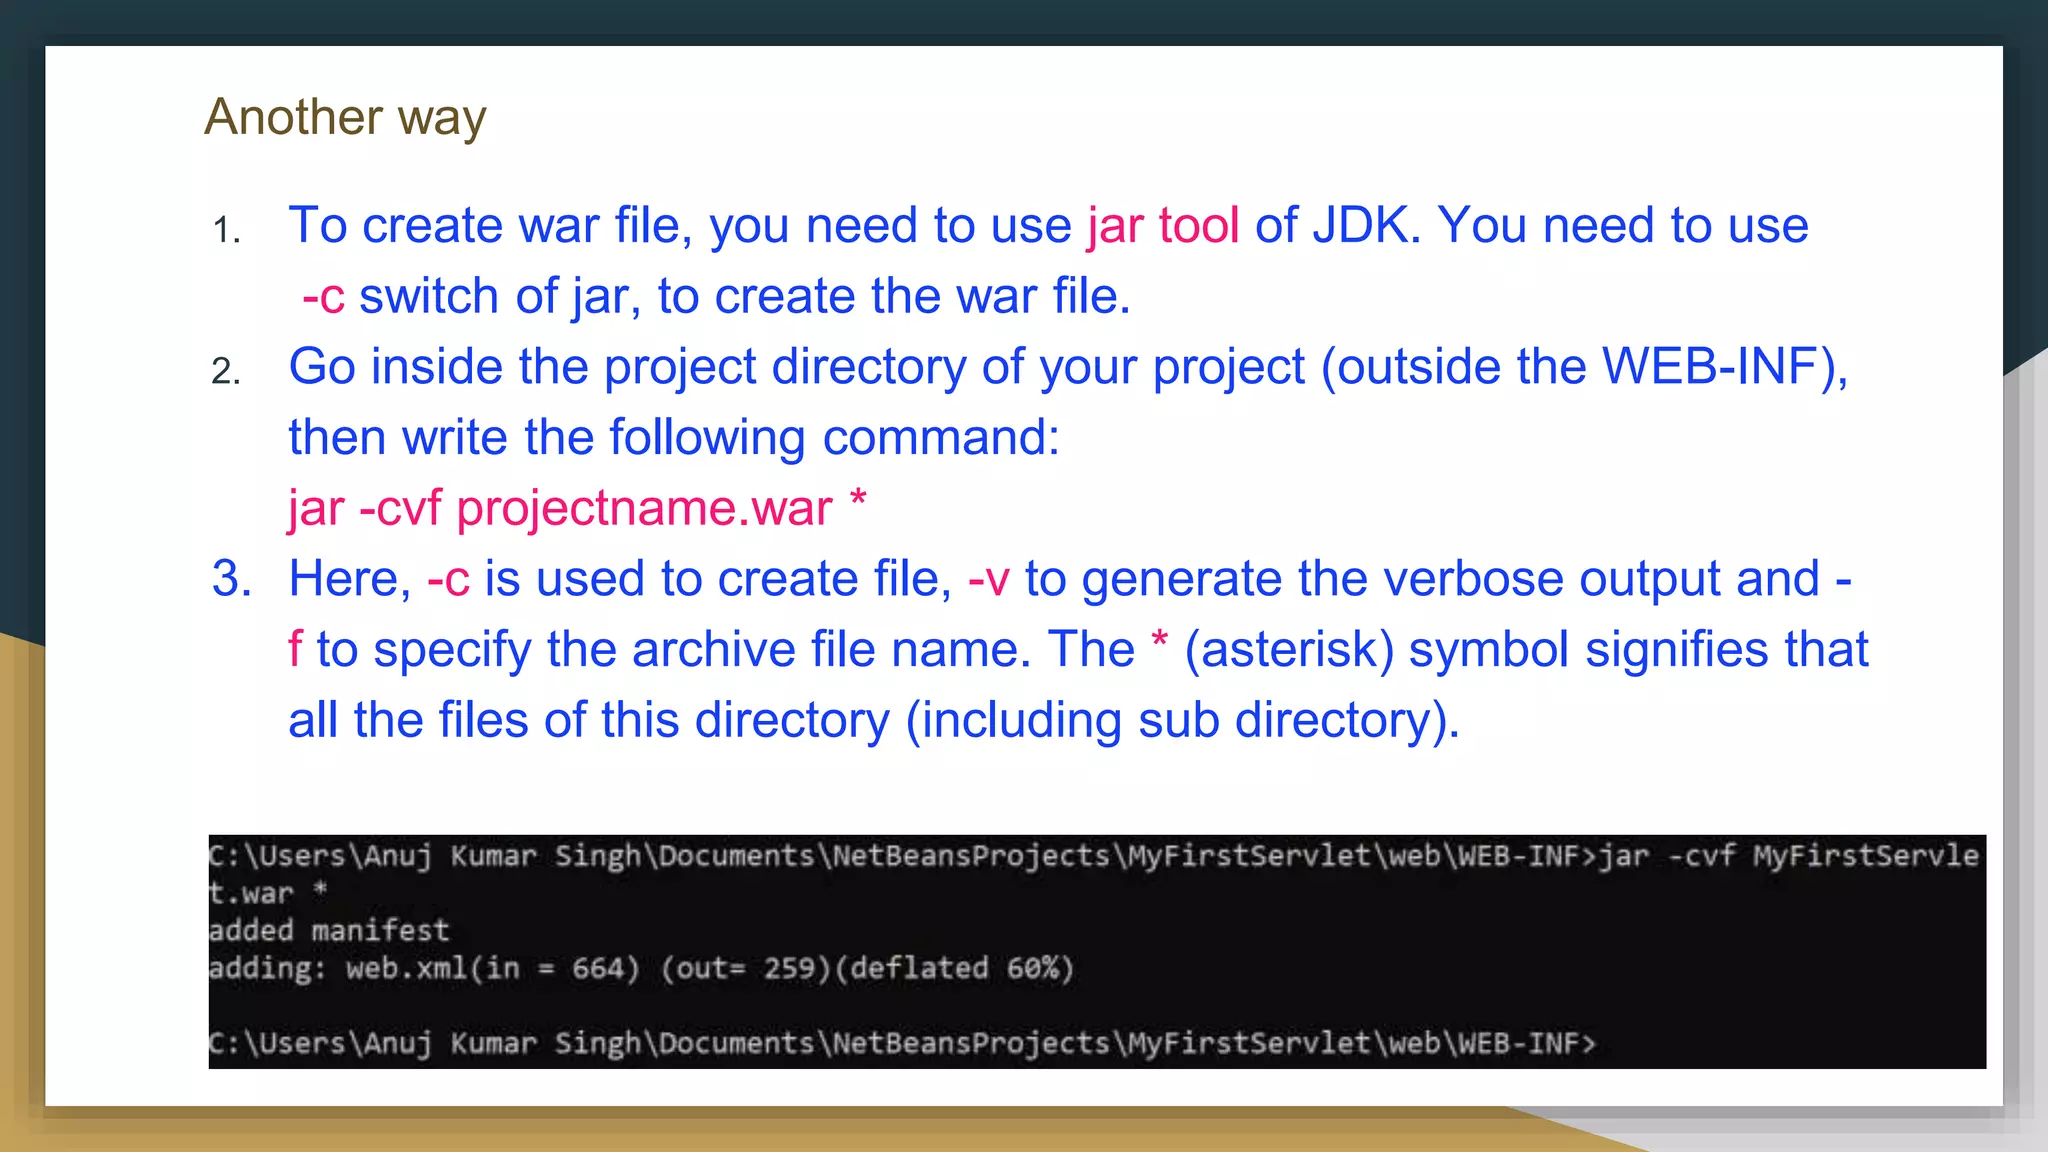Click 'added manifest' line in terminal

pyautogui.click(x=329, y=931)
